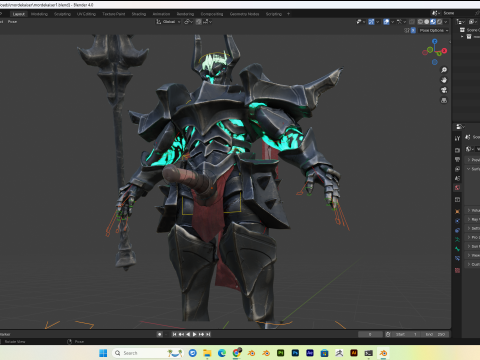Go to the Shading workspace tab
The image size is (480, 360).
(139, 14)
